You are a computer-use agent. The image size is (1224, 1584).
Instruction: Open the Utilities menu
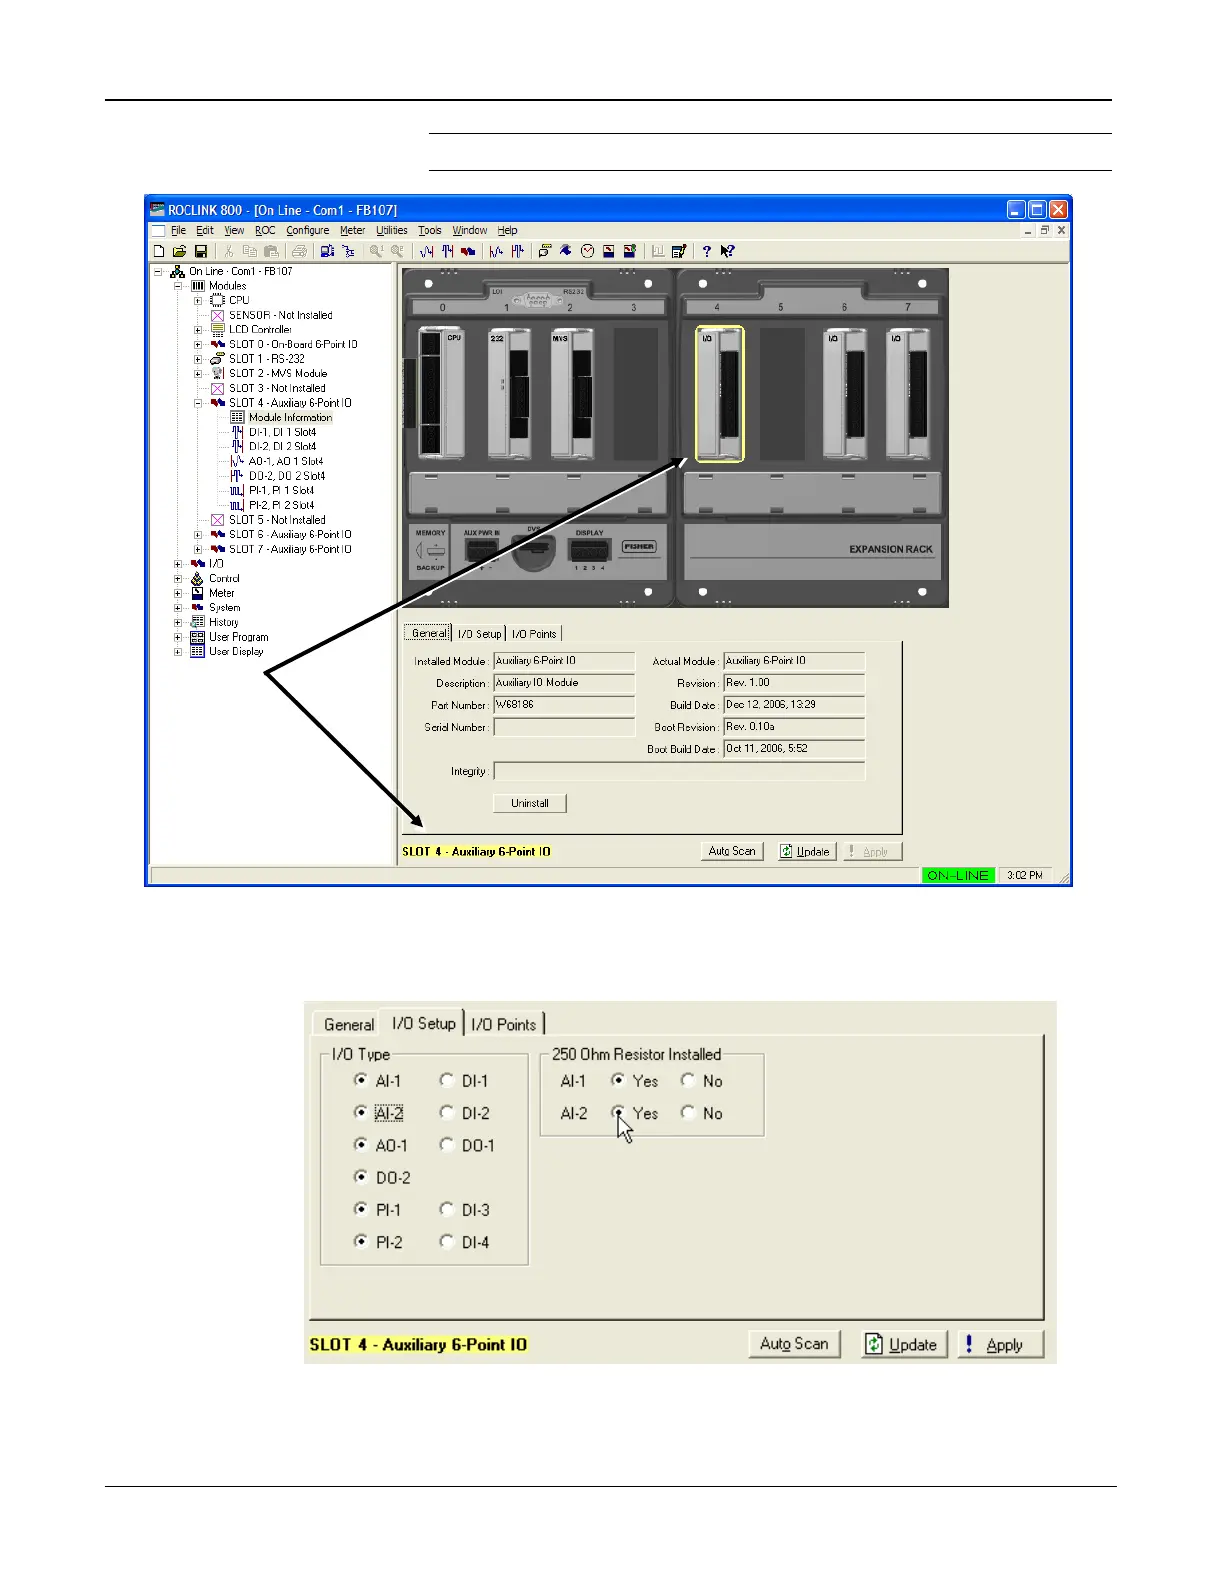tap(392, 230)
